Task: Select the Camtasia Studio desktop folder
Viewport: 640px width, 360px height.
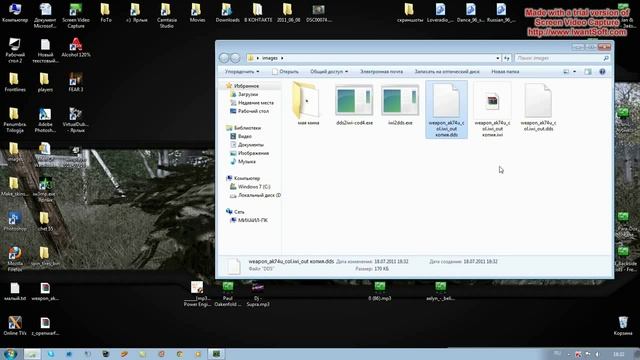Action: (166, 15)
